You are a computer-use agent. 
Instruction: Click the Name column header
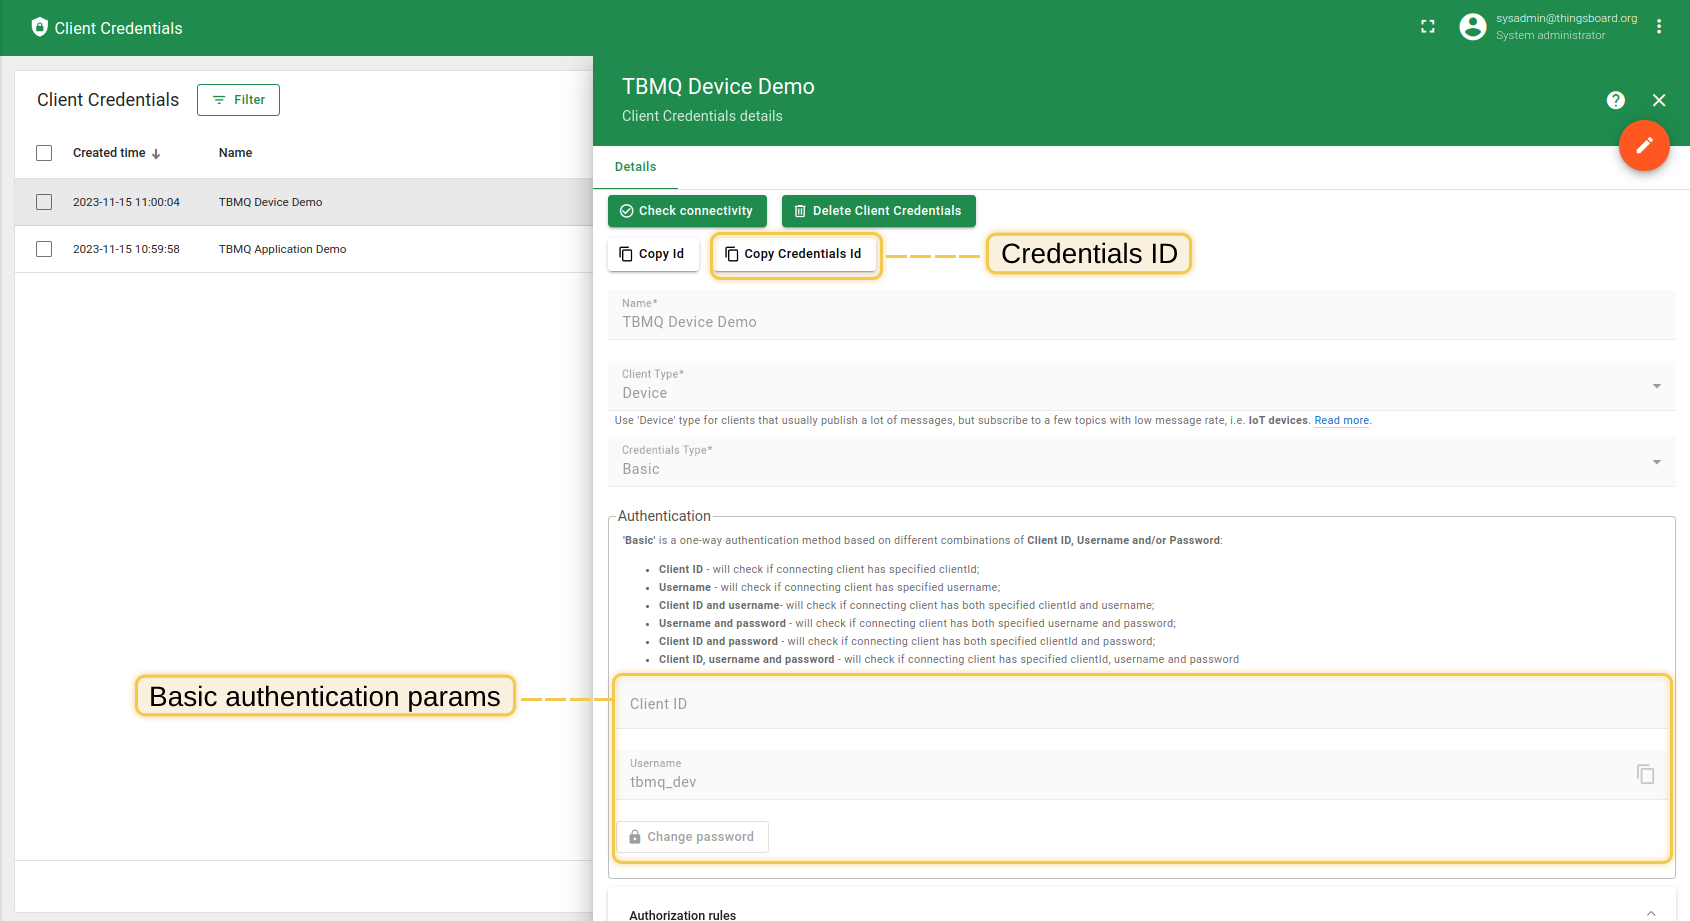coord(235,153)
